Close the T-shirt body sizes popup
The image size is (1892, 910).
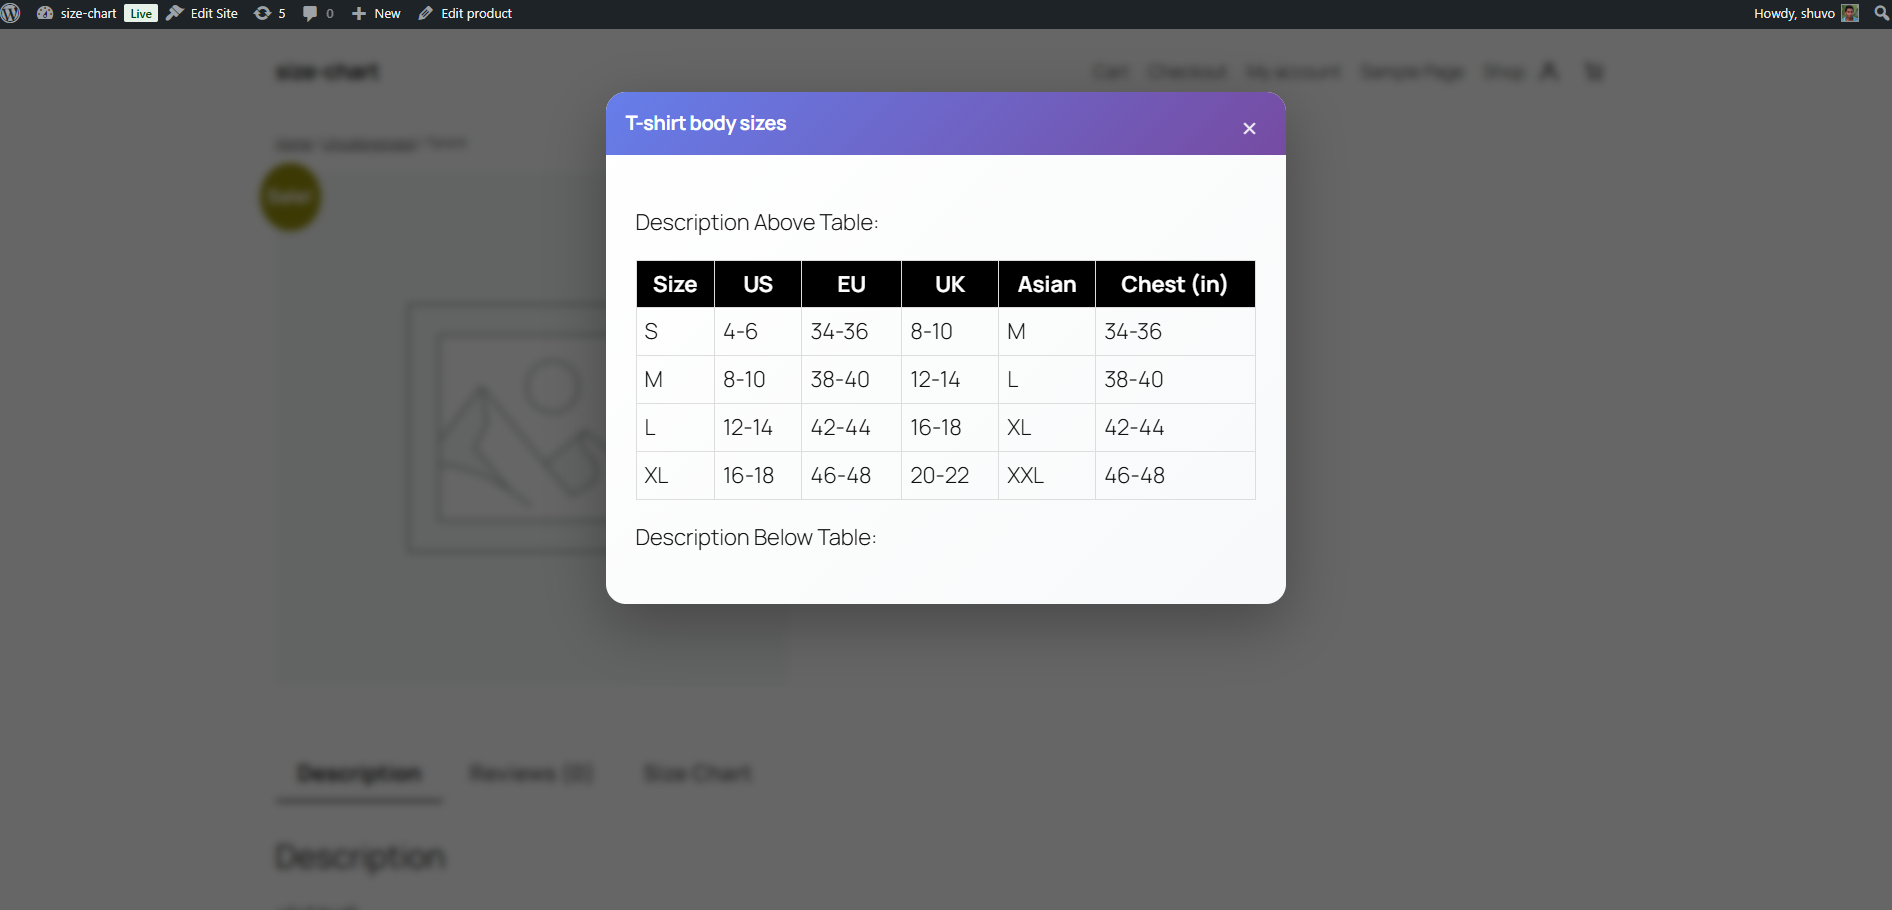tap(1248, 128)
